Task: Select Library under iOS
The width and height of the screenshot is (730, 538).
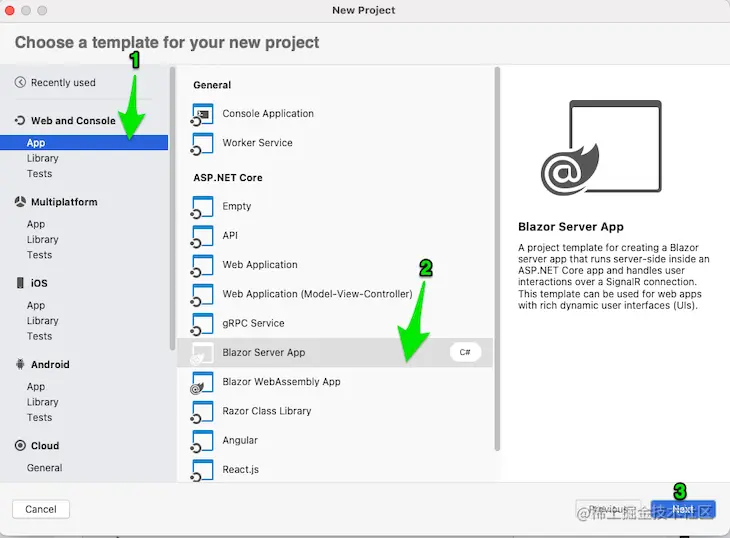Action: 42,321
